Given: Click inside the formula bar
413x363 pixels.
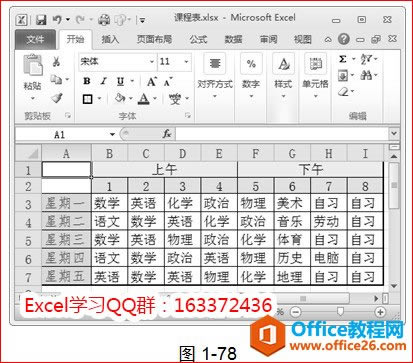Looking at the screenshot, I should coord(282,134).
